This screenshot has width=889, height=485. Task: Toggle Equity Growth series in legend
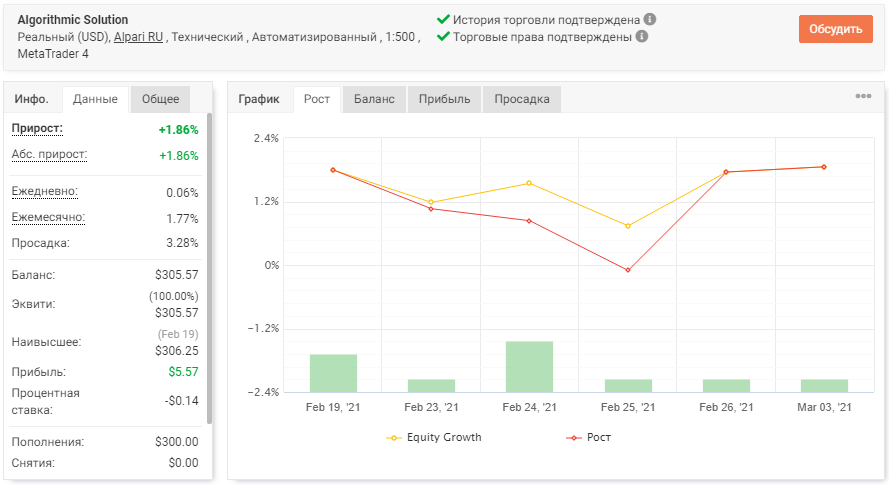click(434, 437)
